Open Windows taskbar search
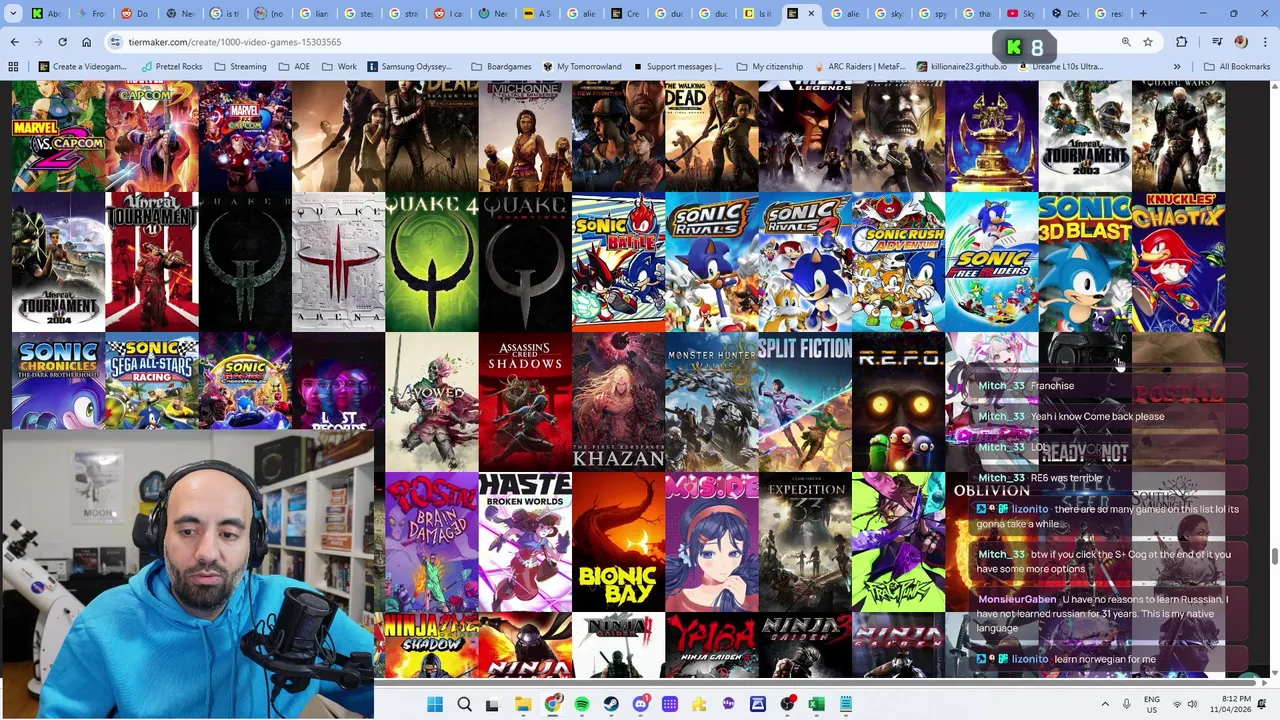The width and height of the screenshot is (1280, 720). click(464, 704)
